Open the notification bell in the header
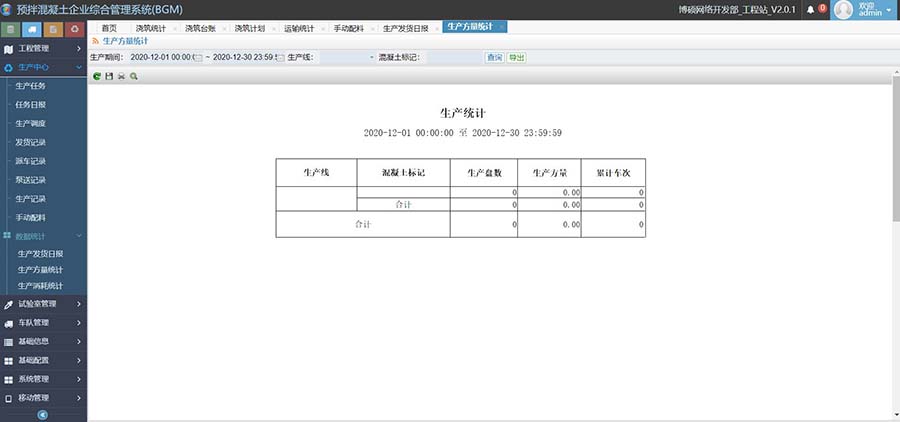The width and height of the screenshot is (900, 422). [811, 9]
